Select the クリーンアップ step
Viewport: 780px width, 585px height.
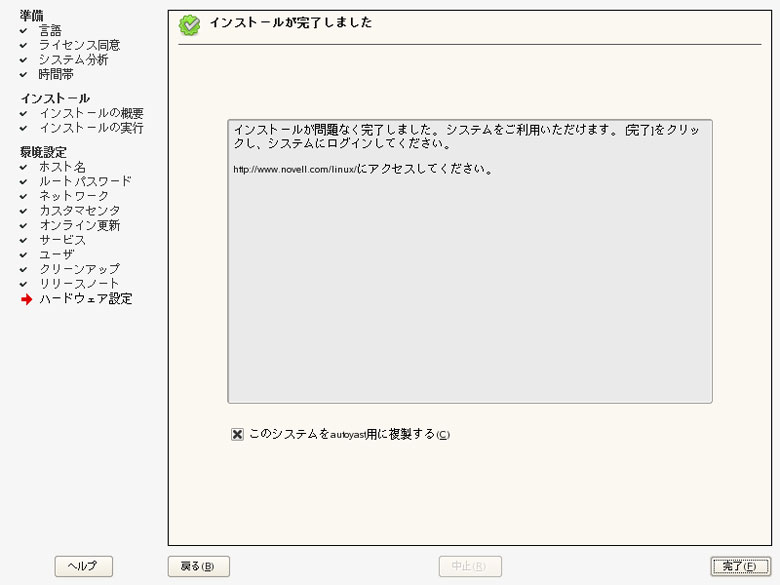(80, 269)
